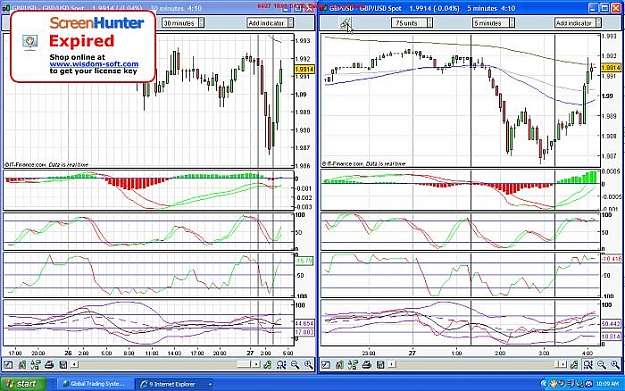
Task: Click the hand icon in system tray
Action: tap(553, 384)
